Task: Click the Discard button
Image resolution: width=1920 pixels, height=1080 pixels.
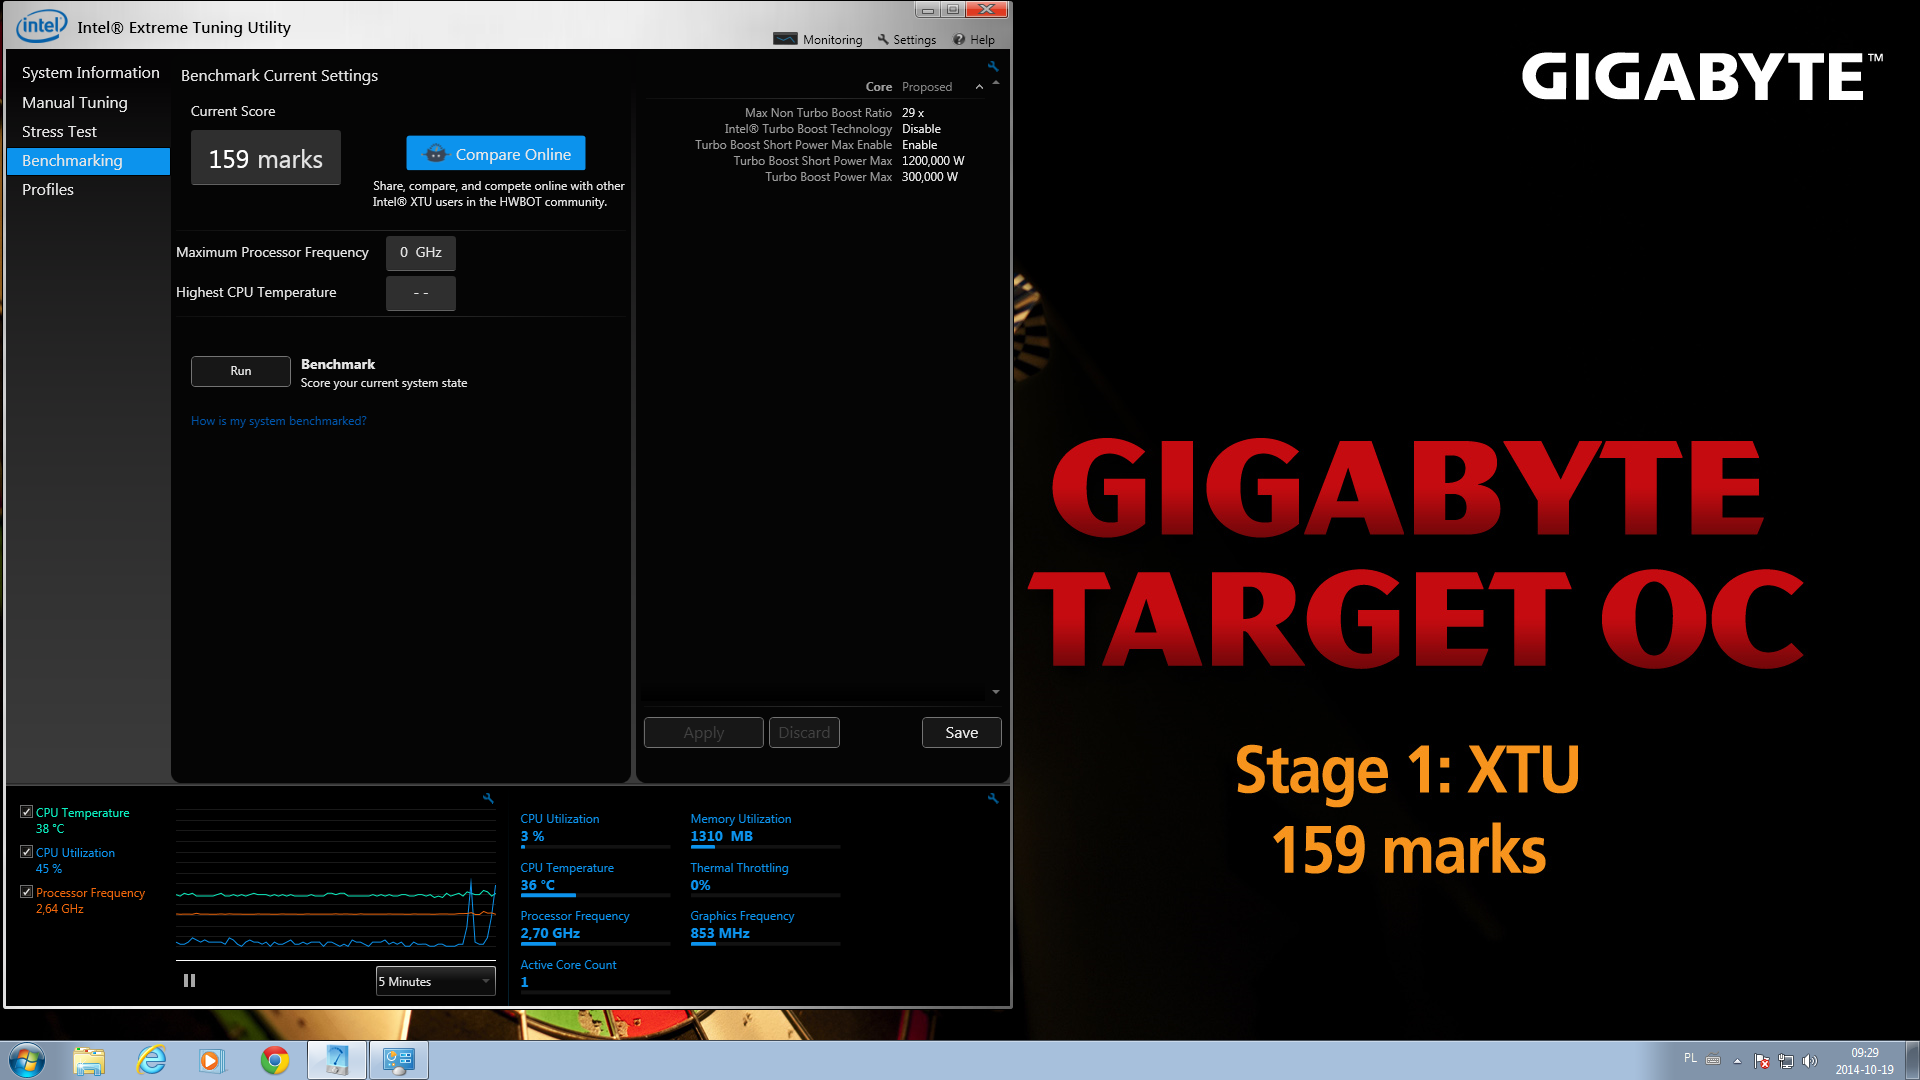Action: (804, 733)
